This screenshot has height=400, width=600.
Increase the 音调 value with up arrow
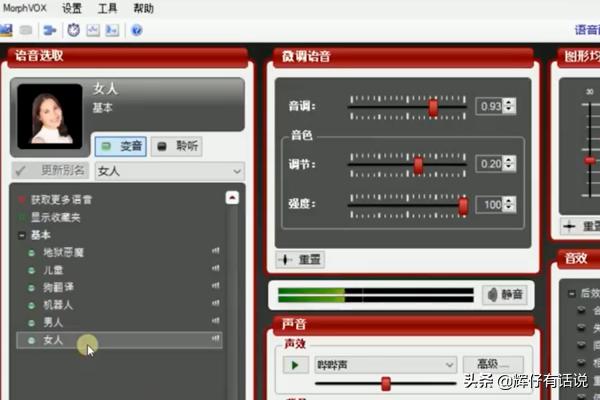point(509,102)
